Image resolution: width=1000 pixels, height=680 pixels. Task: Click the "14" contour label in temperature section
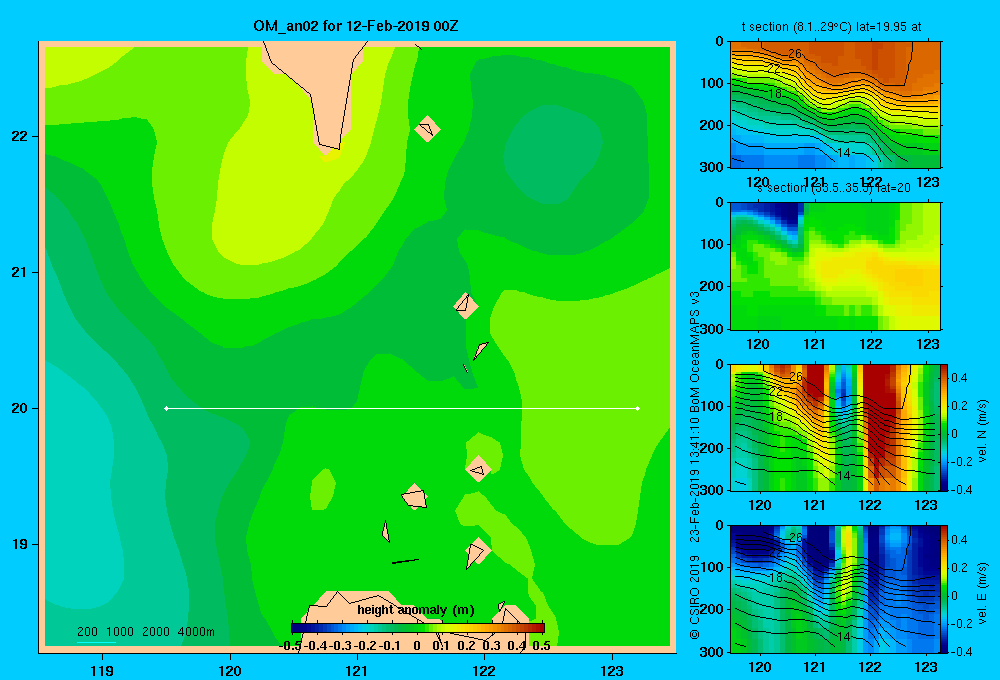pos(844,152)
